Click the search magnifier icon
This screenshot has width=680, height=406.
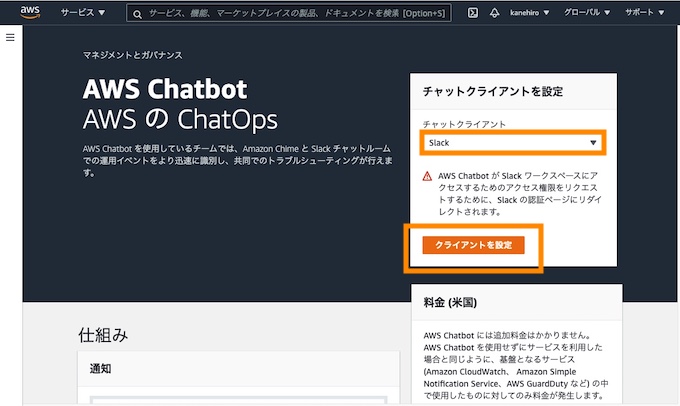(x=137, y=14)
